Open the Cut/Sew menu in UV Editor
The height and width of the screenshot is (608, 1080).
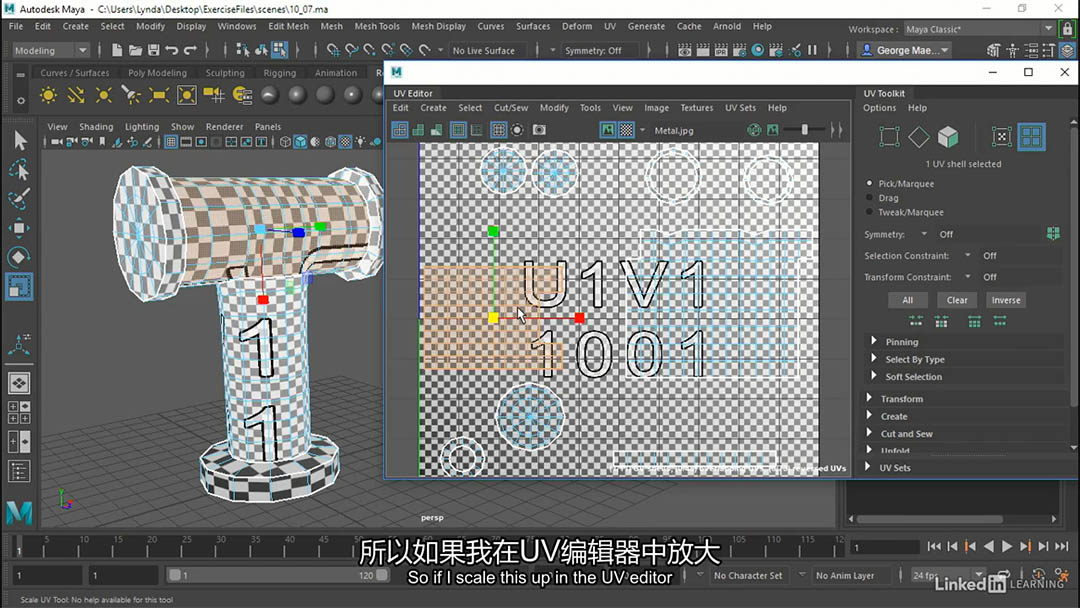(511, 108)
